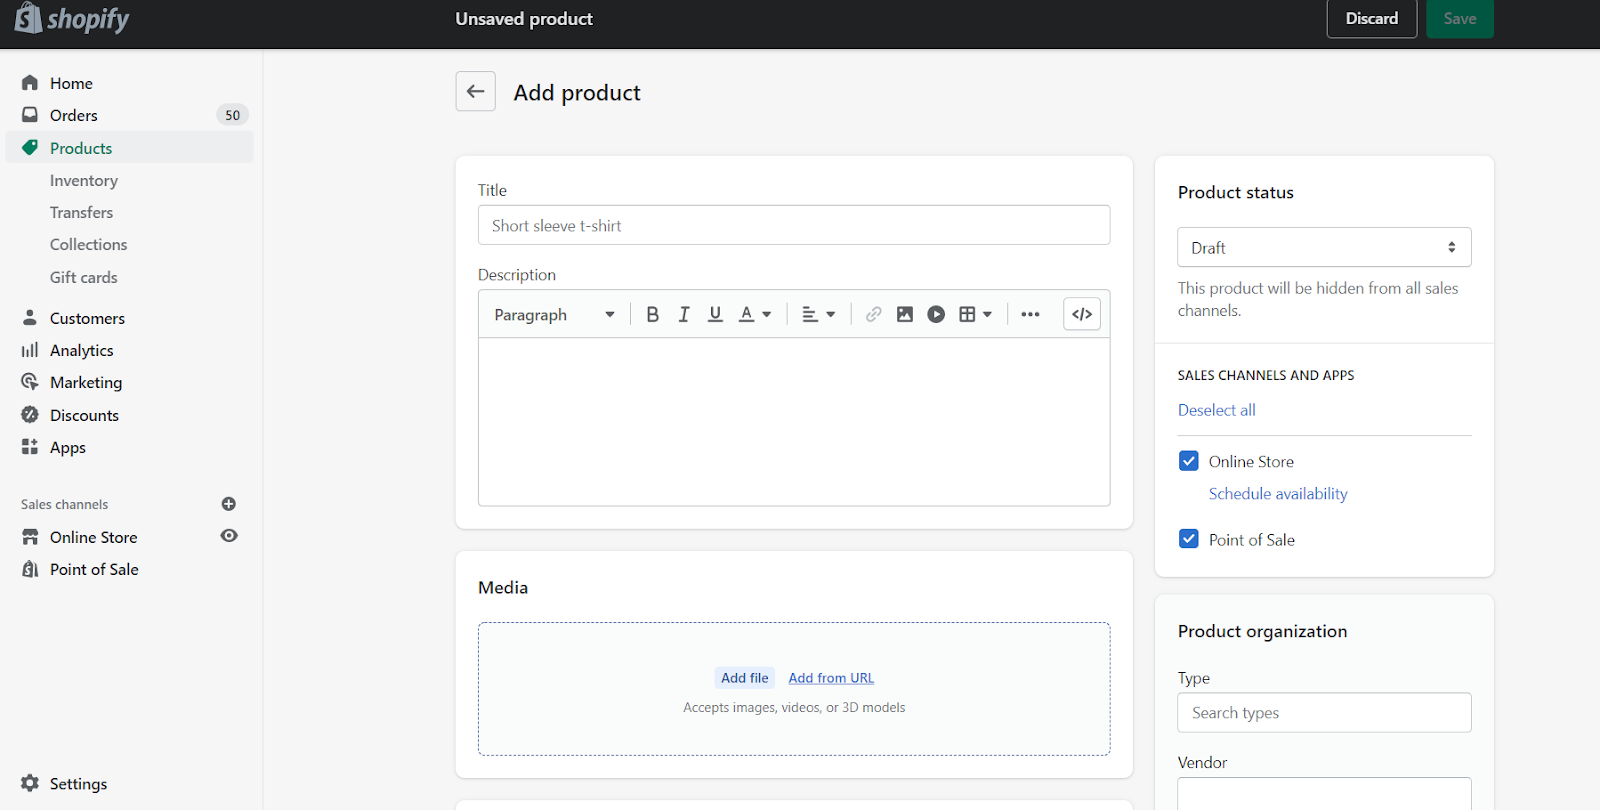Go back using the arrow button

coord(476,92)
